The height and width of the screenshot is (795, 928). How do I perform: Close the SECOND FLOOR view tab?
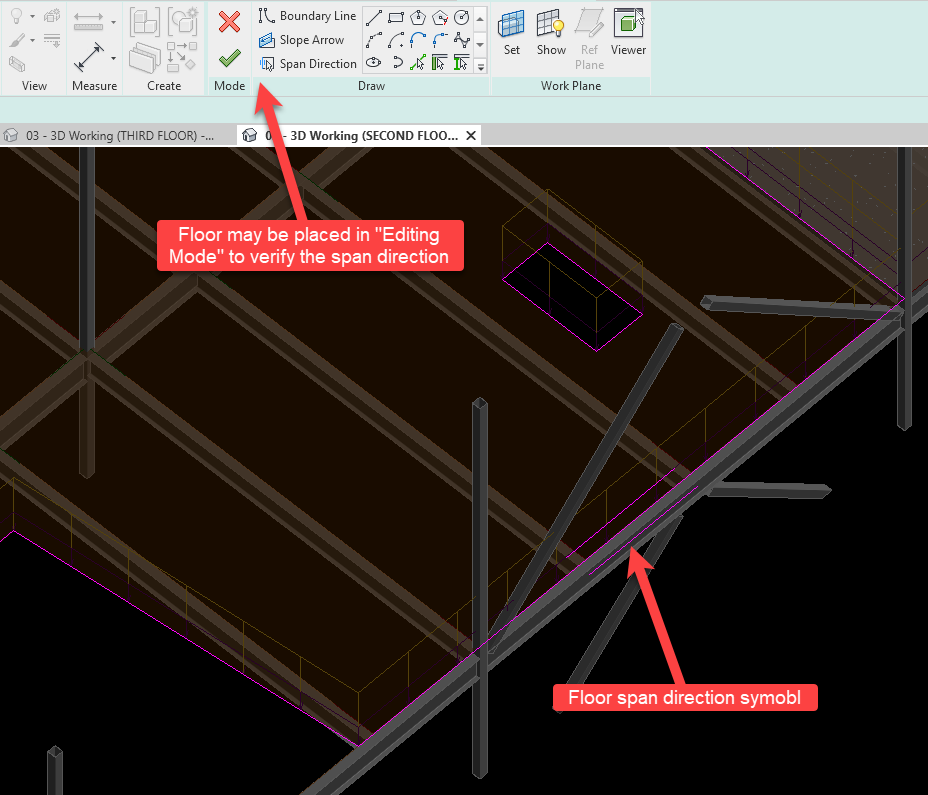tap(471, 135)
